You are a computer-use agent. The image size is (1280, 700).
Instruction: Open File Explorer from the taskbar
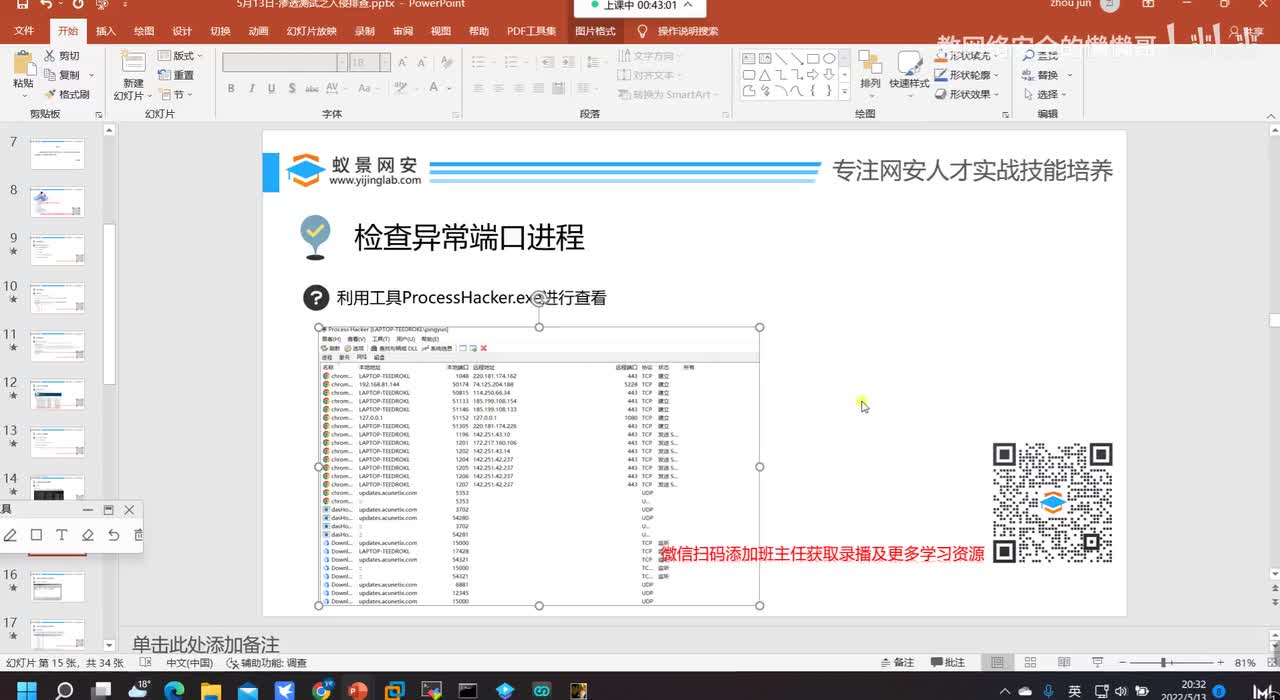point(210,690)
